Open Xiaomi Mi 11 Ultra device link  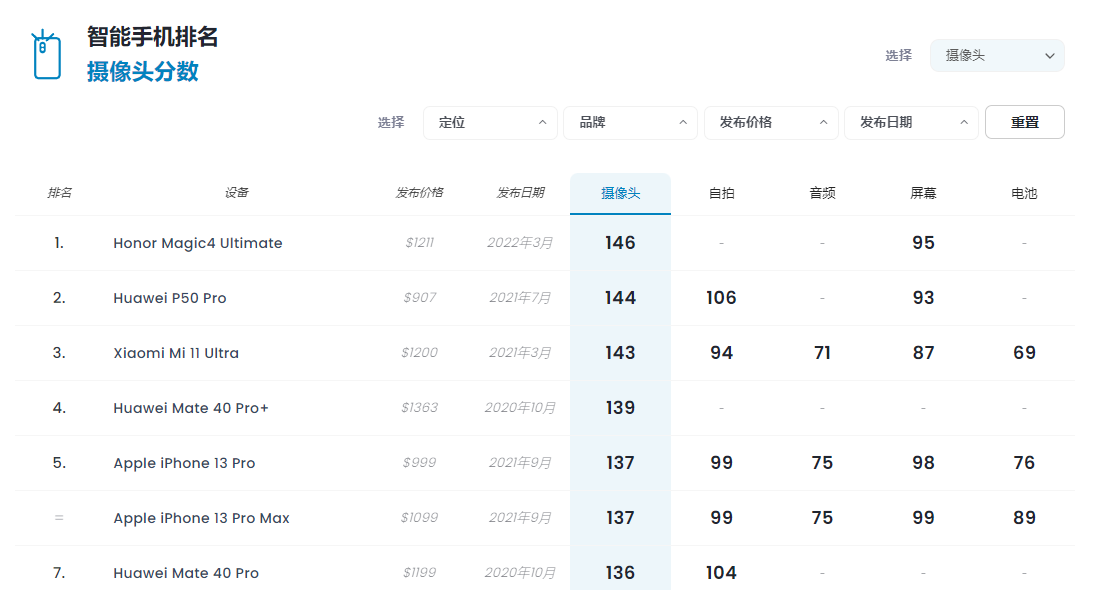[x=176, y=353]
